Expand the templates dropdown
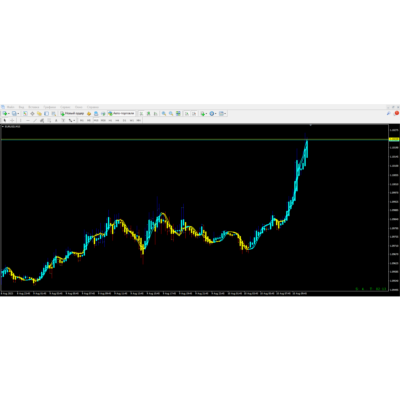Viewport: 400px width, 400px height. click(225, 114)
